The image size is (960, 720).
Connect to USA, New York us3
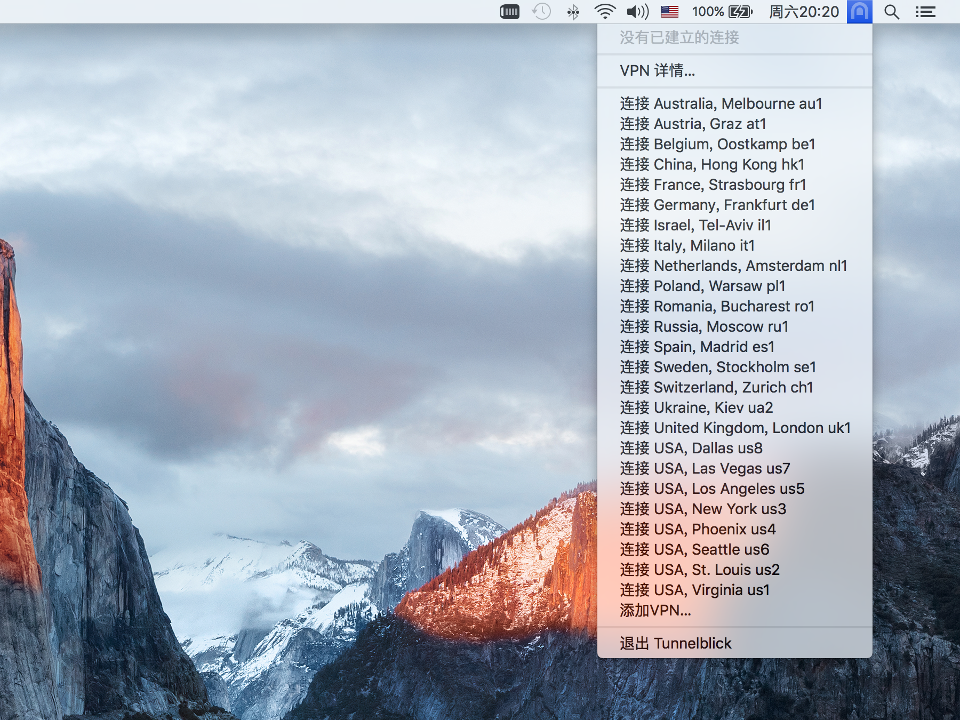735,509
